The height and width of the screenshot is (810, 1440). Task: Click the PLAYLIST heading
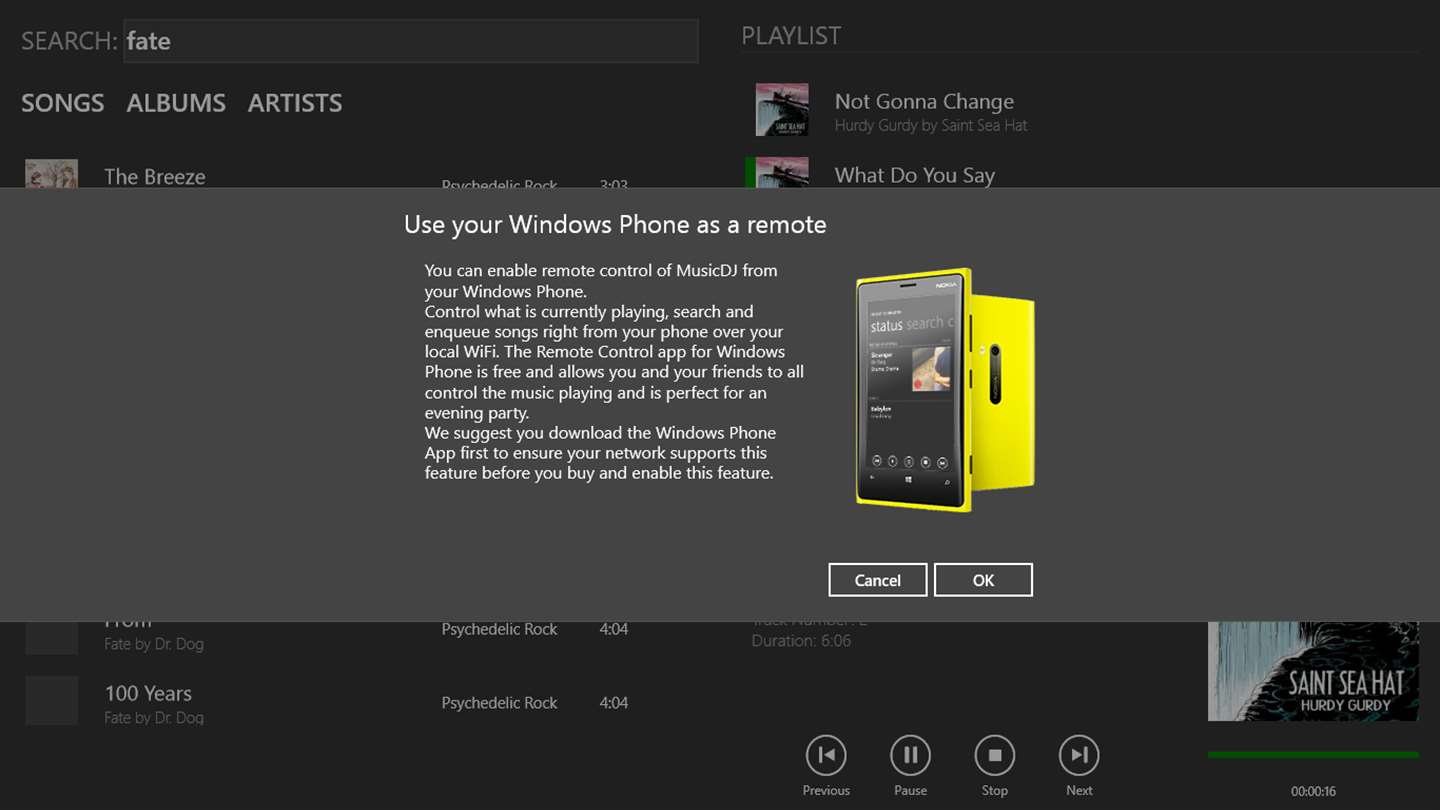point(791,36)
